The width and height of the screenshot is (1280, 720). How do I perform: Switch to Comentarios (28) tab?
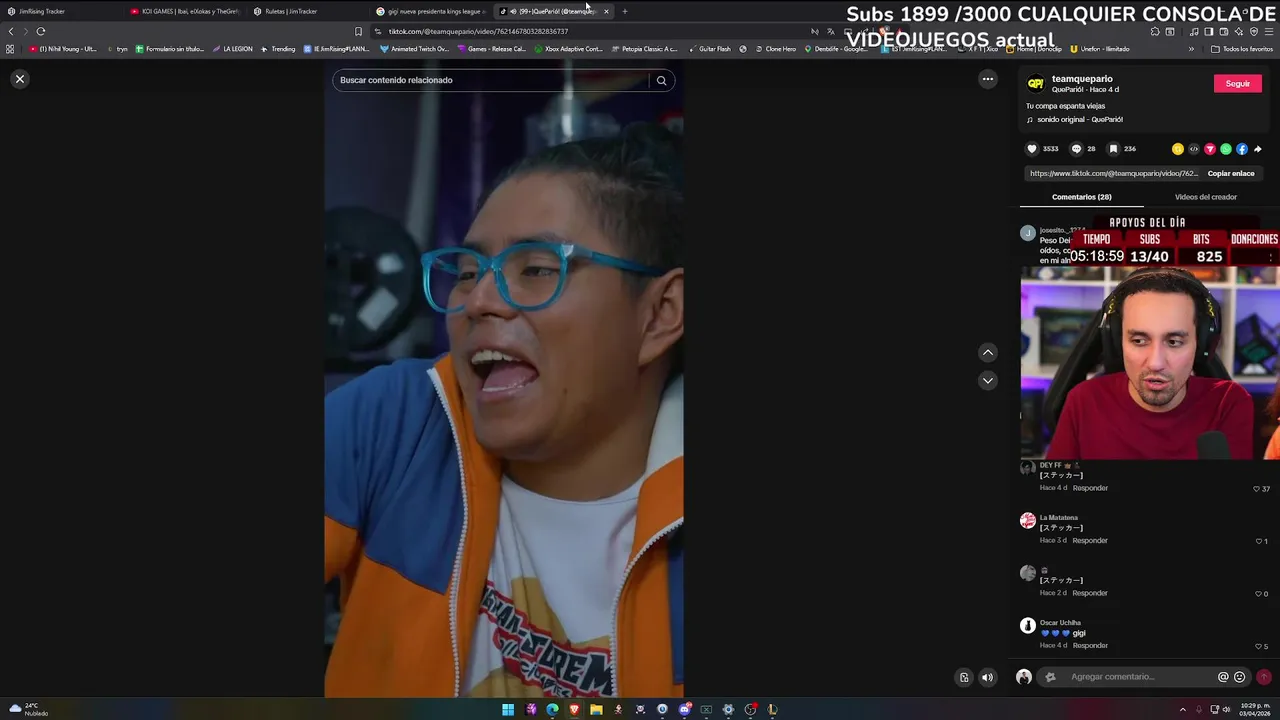pos(1081,197)
